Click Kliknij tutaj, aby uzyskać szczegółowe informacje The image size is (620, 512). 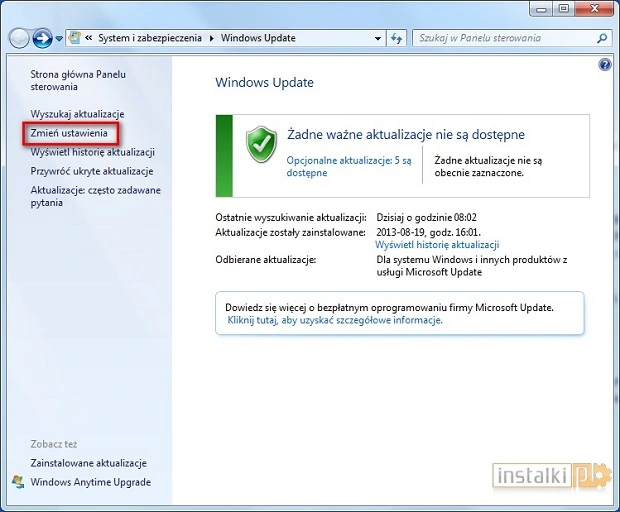point(335,320)
